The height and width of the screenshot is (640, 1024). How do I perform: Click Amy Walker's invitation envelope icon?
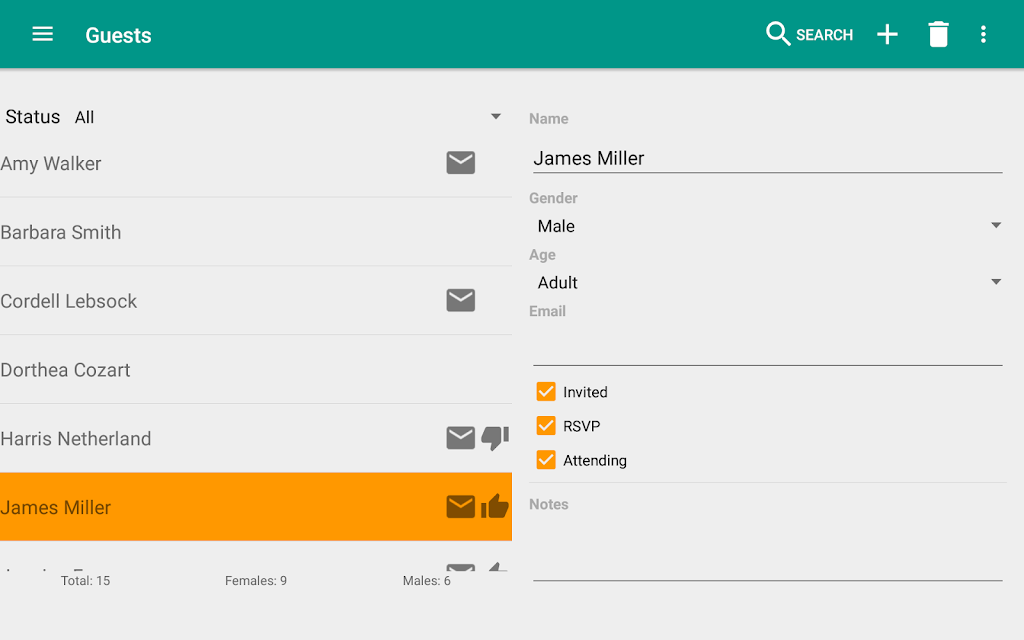[x=460, y=163]
